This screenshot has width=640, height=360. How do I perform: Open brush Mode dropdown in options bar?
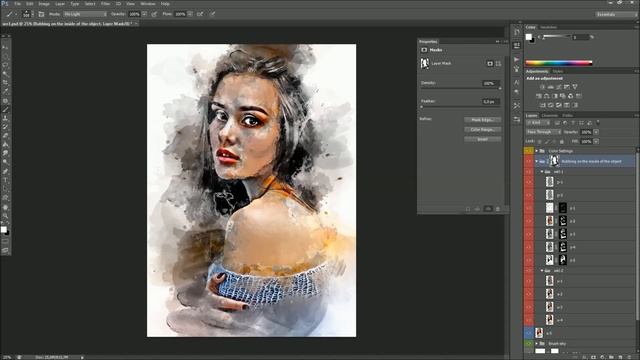pyautogui.click(x=85, y=14)
